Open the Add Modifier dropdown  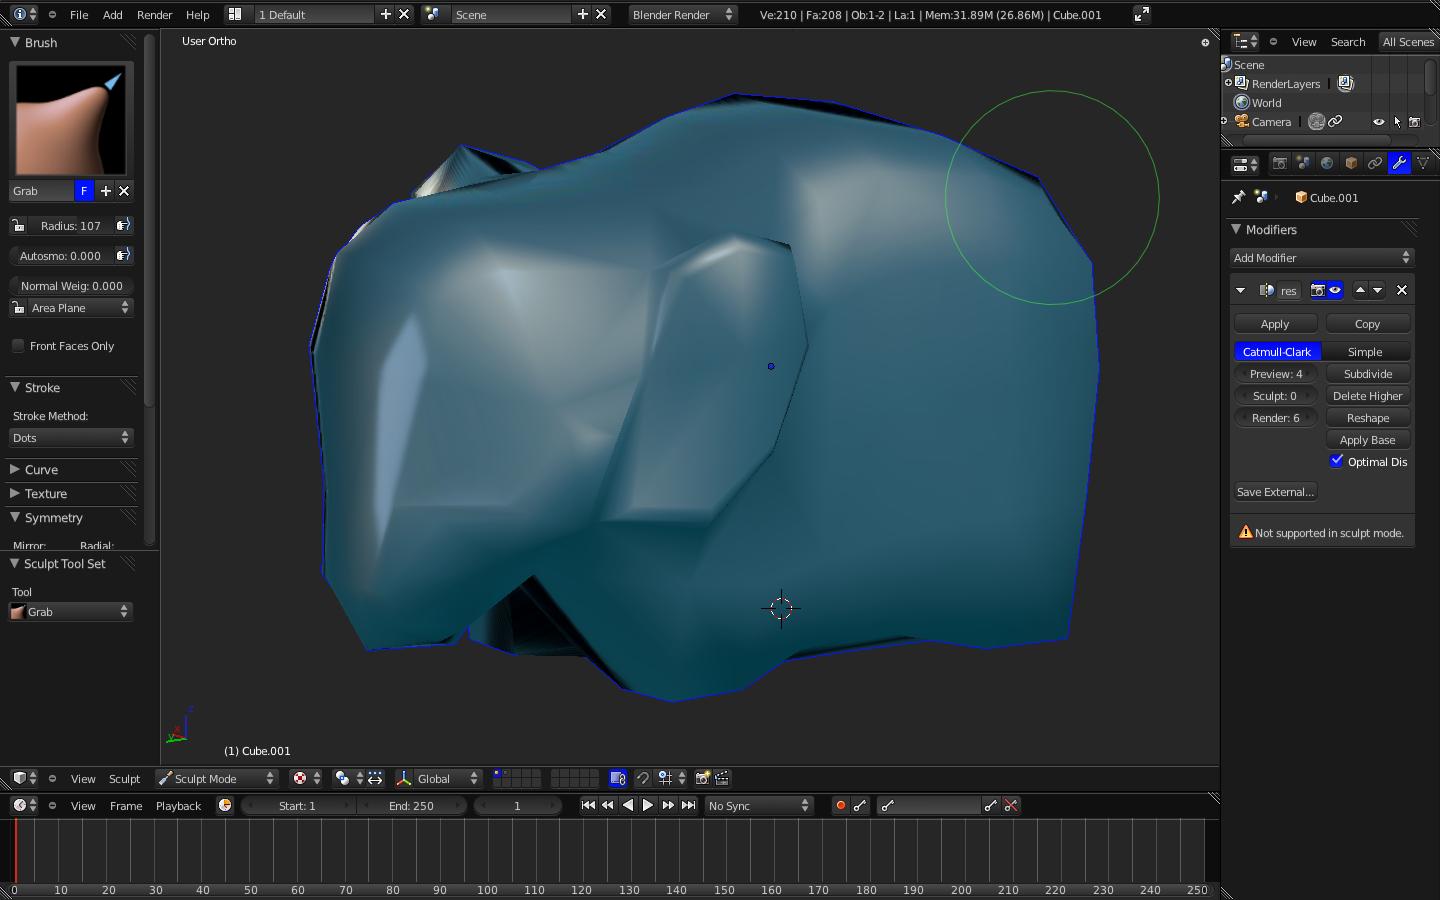coord(1321,258)
